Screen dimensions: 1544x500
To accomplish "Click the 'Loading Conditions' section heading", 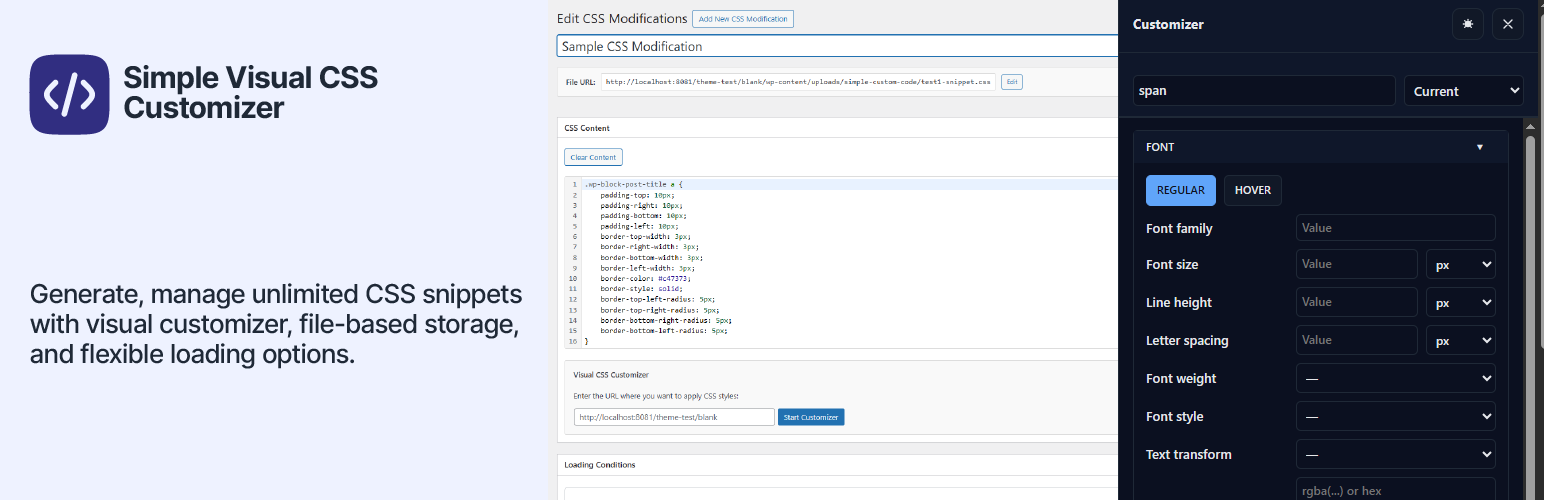I will click(600, 465).
